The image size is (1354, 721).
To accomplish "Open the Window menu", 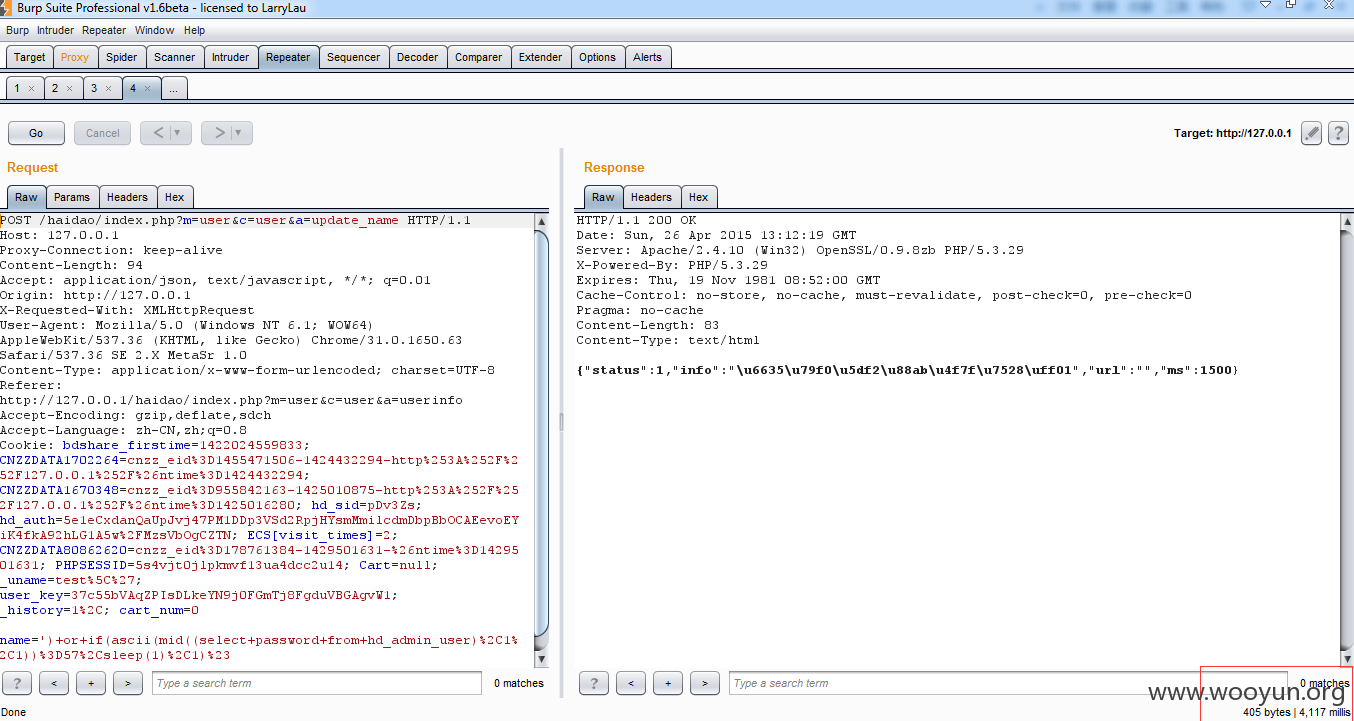I will pos(155,30).
